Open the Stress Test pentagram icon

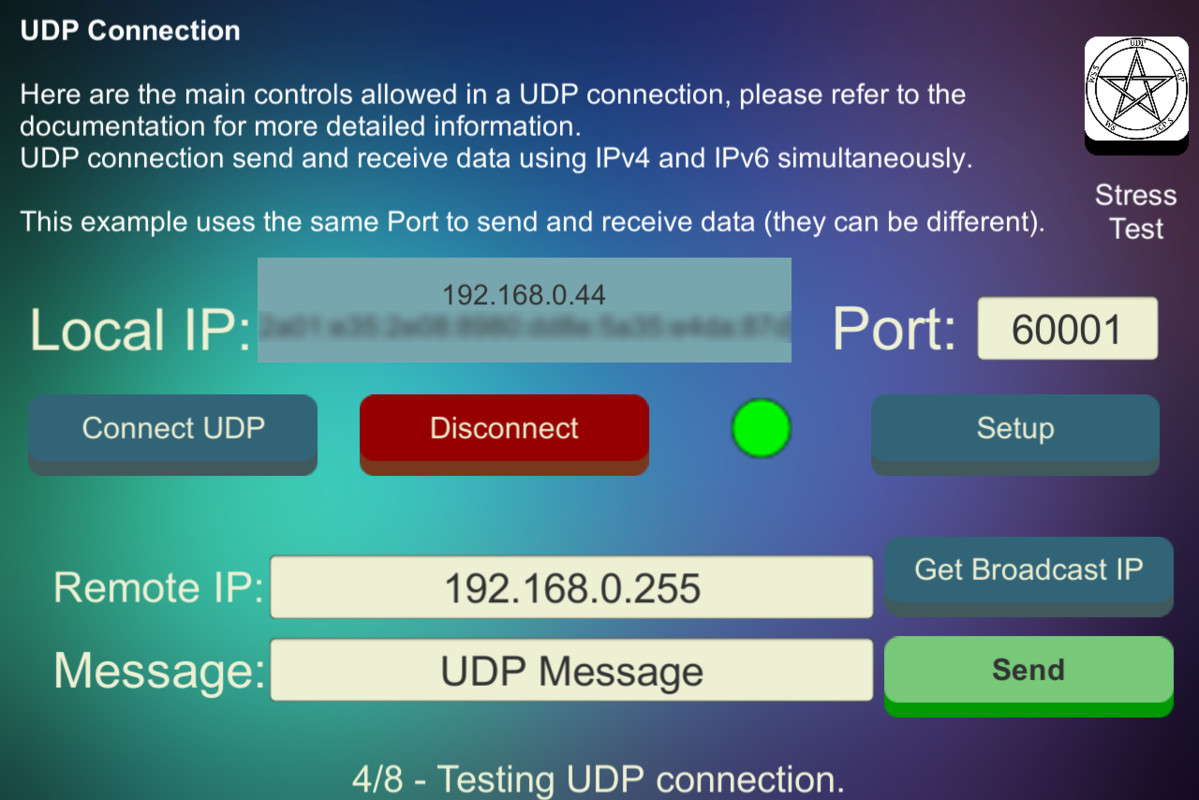[x=1136, y=95]
